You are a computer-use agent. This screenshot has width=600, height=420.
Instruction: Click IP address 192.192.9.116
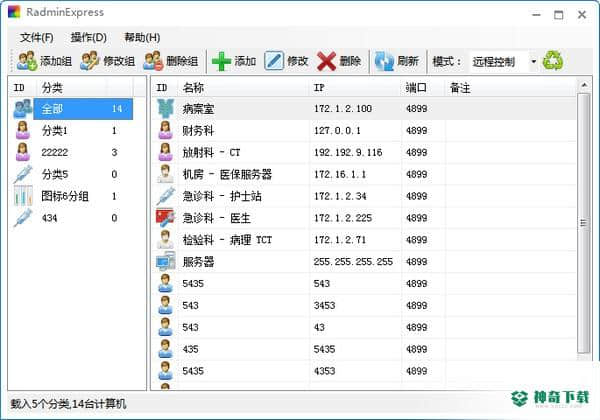click(x=348, y=153)
